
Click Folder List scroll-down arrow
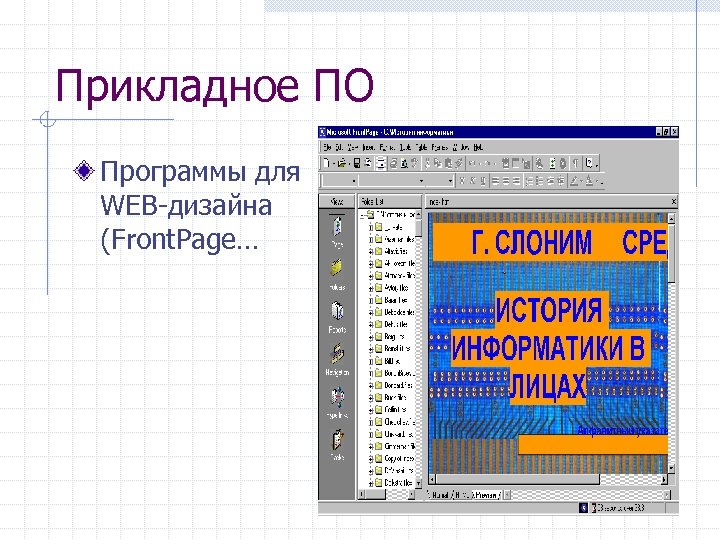pyautogui.click(x=418, y=483)
